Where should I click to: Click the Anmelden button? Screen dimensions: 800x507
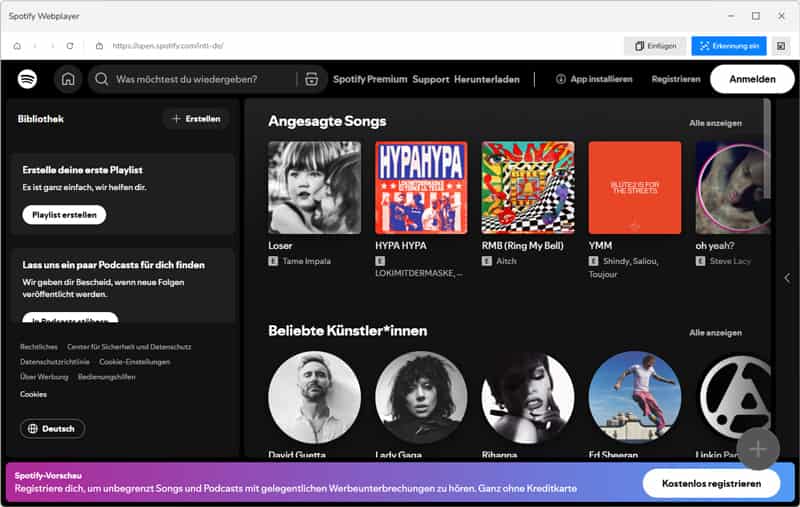pyautogui.click(x=752, y=79)
